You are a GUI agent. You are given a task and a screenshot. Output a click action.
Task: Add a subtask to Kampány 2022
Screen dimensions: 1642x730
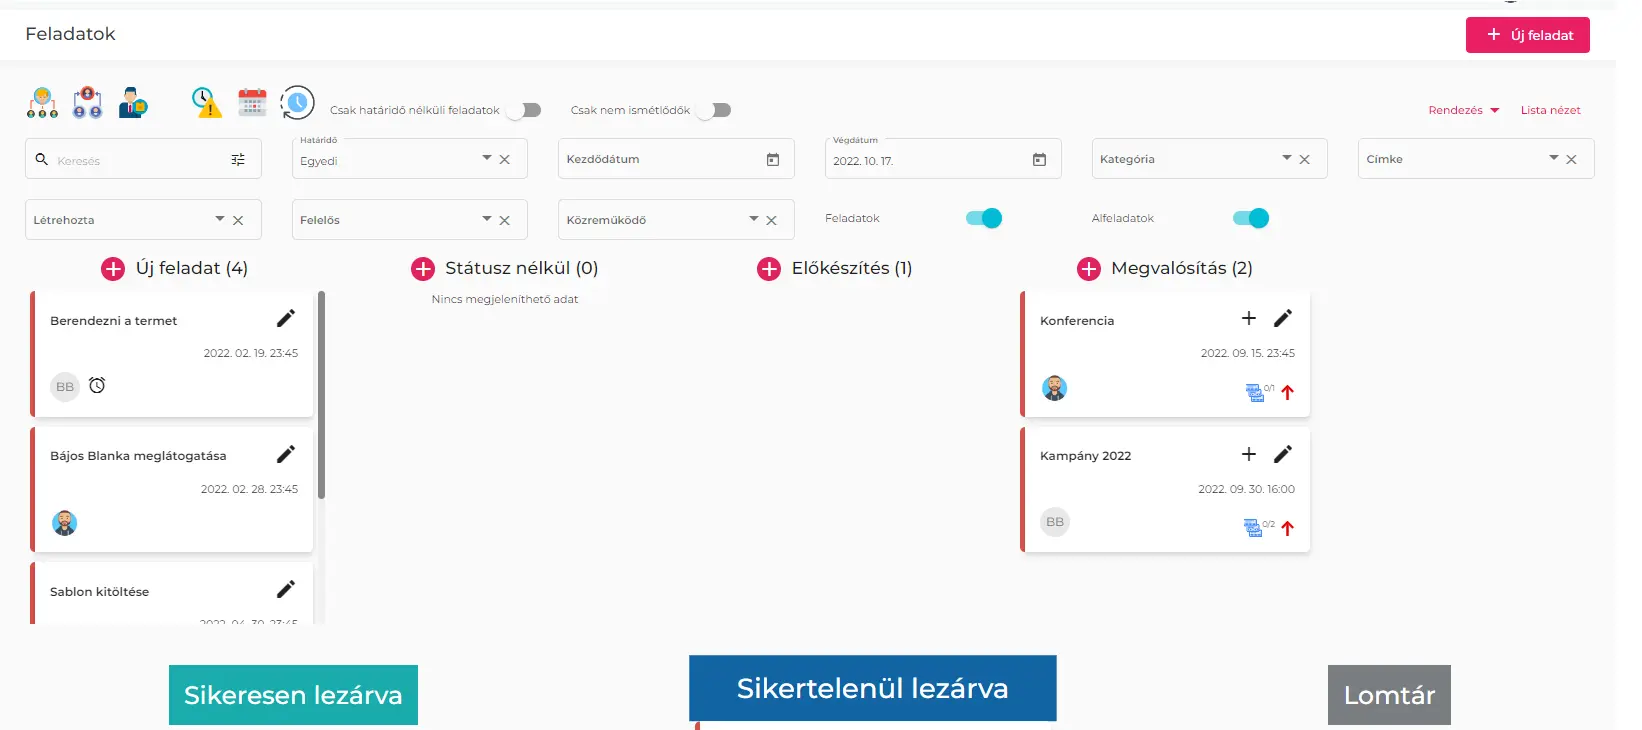[1249, 454]
